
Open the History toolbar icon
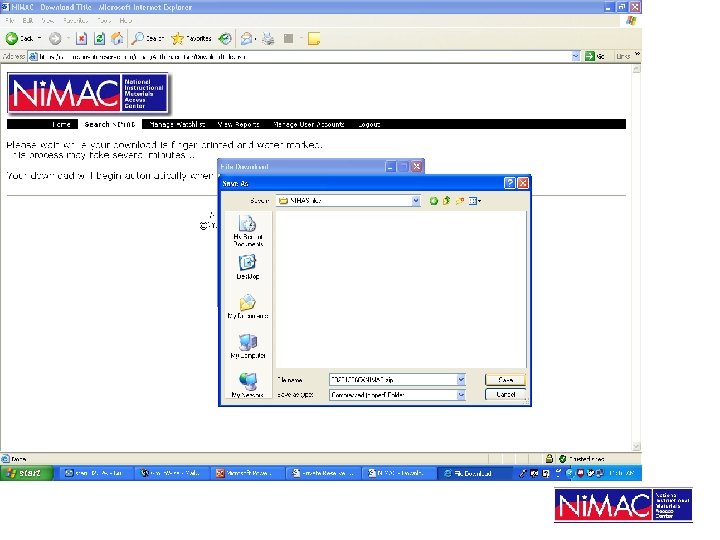point(225,39)
